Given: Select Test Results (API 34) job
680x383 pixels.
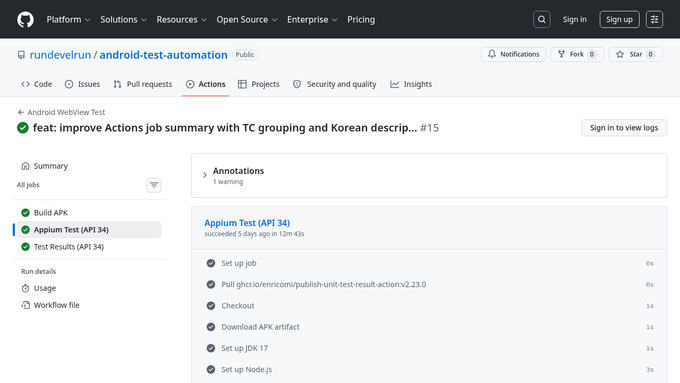Looking at the screenshot, I should pos(89,247).
